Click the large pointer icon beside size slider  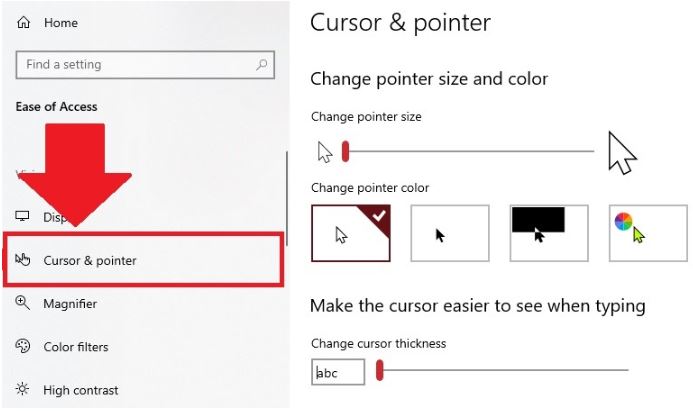(x=622, y=152)
